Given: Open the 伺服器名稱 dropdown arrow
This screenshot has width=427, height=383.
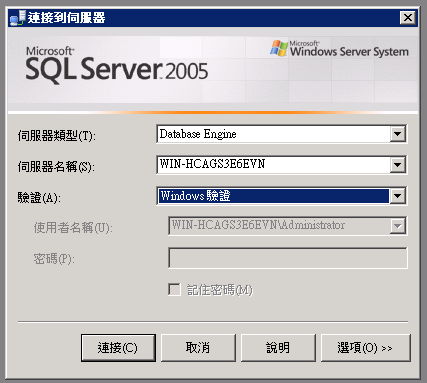Looking at the screenshot, I should pyautogui.click(x=398, y=165).
